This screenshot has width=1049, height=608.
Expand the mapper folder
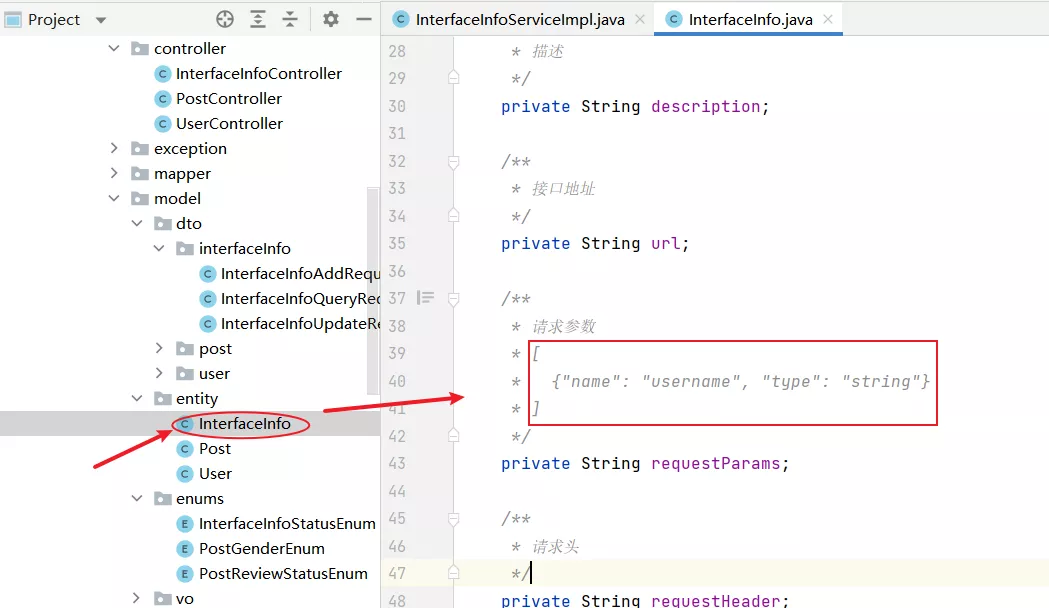pyautogui.click(x=114, y=173)
